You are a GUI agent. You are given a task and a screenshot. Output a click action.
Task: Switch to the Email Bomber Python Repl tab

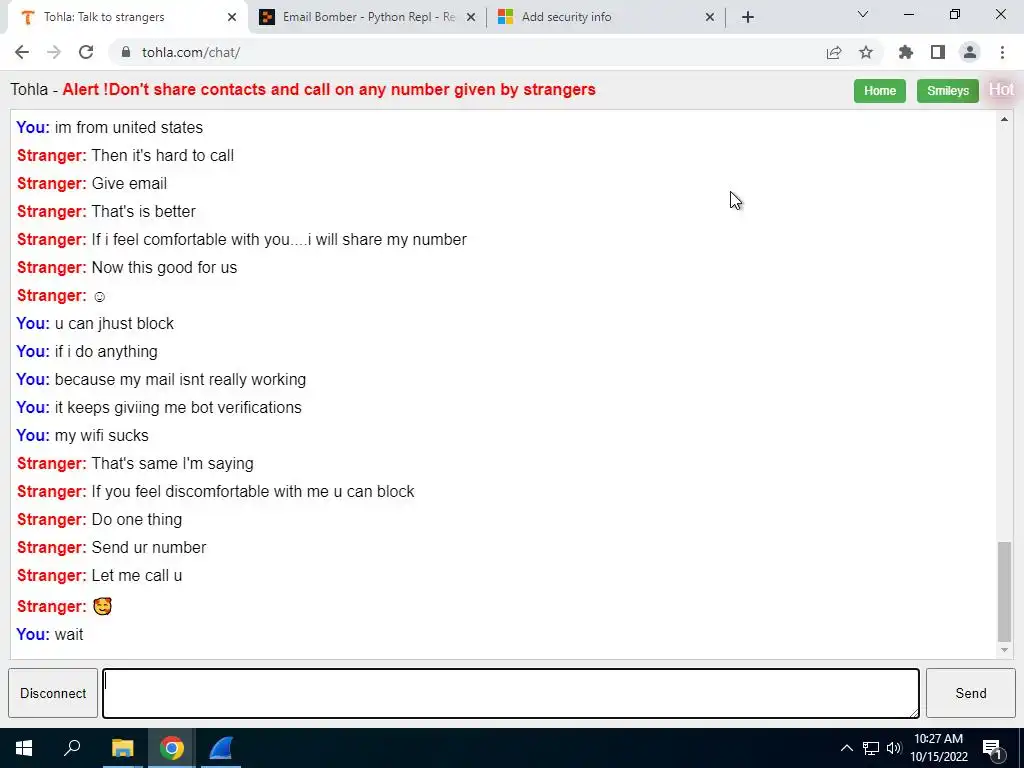367,17
